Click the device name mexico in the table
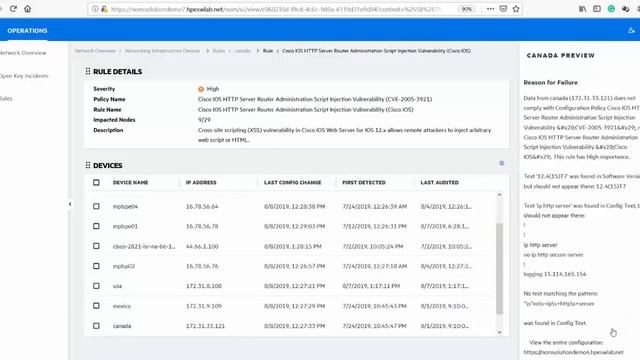640x360 pixels. (122, 306)
